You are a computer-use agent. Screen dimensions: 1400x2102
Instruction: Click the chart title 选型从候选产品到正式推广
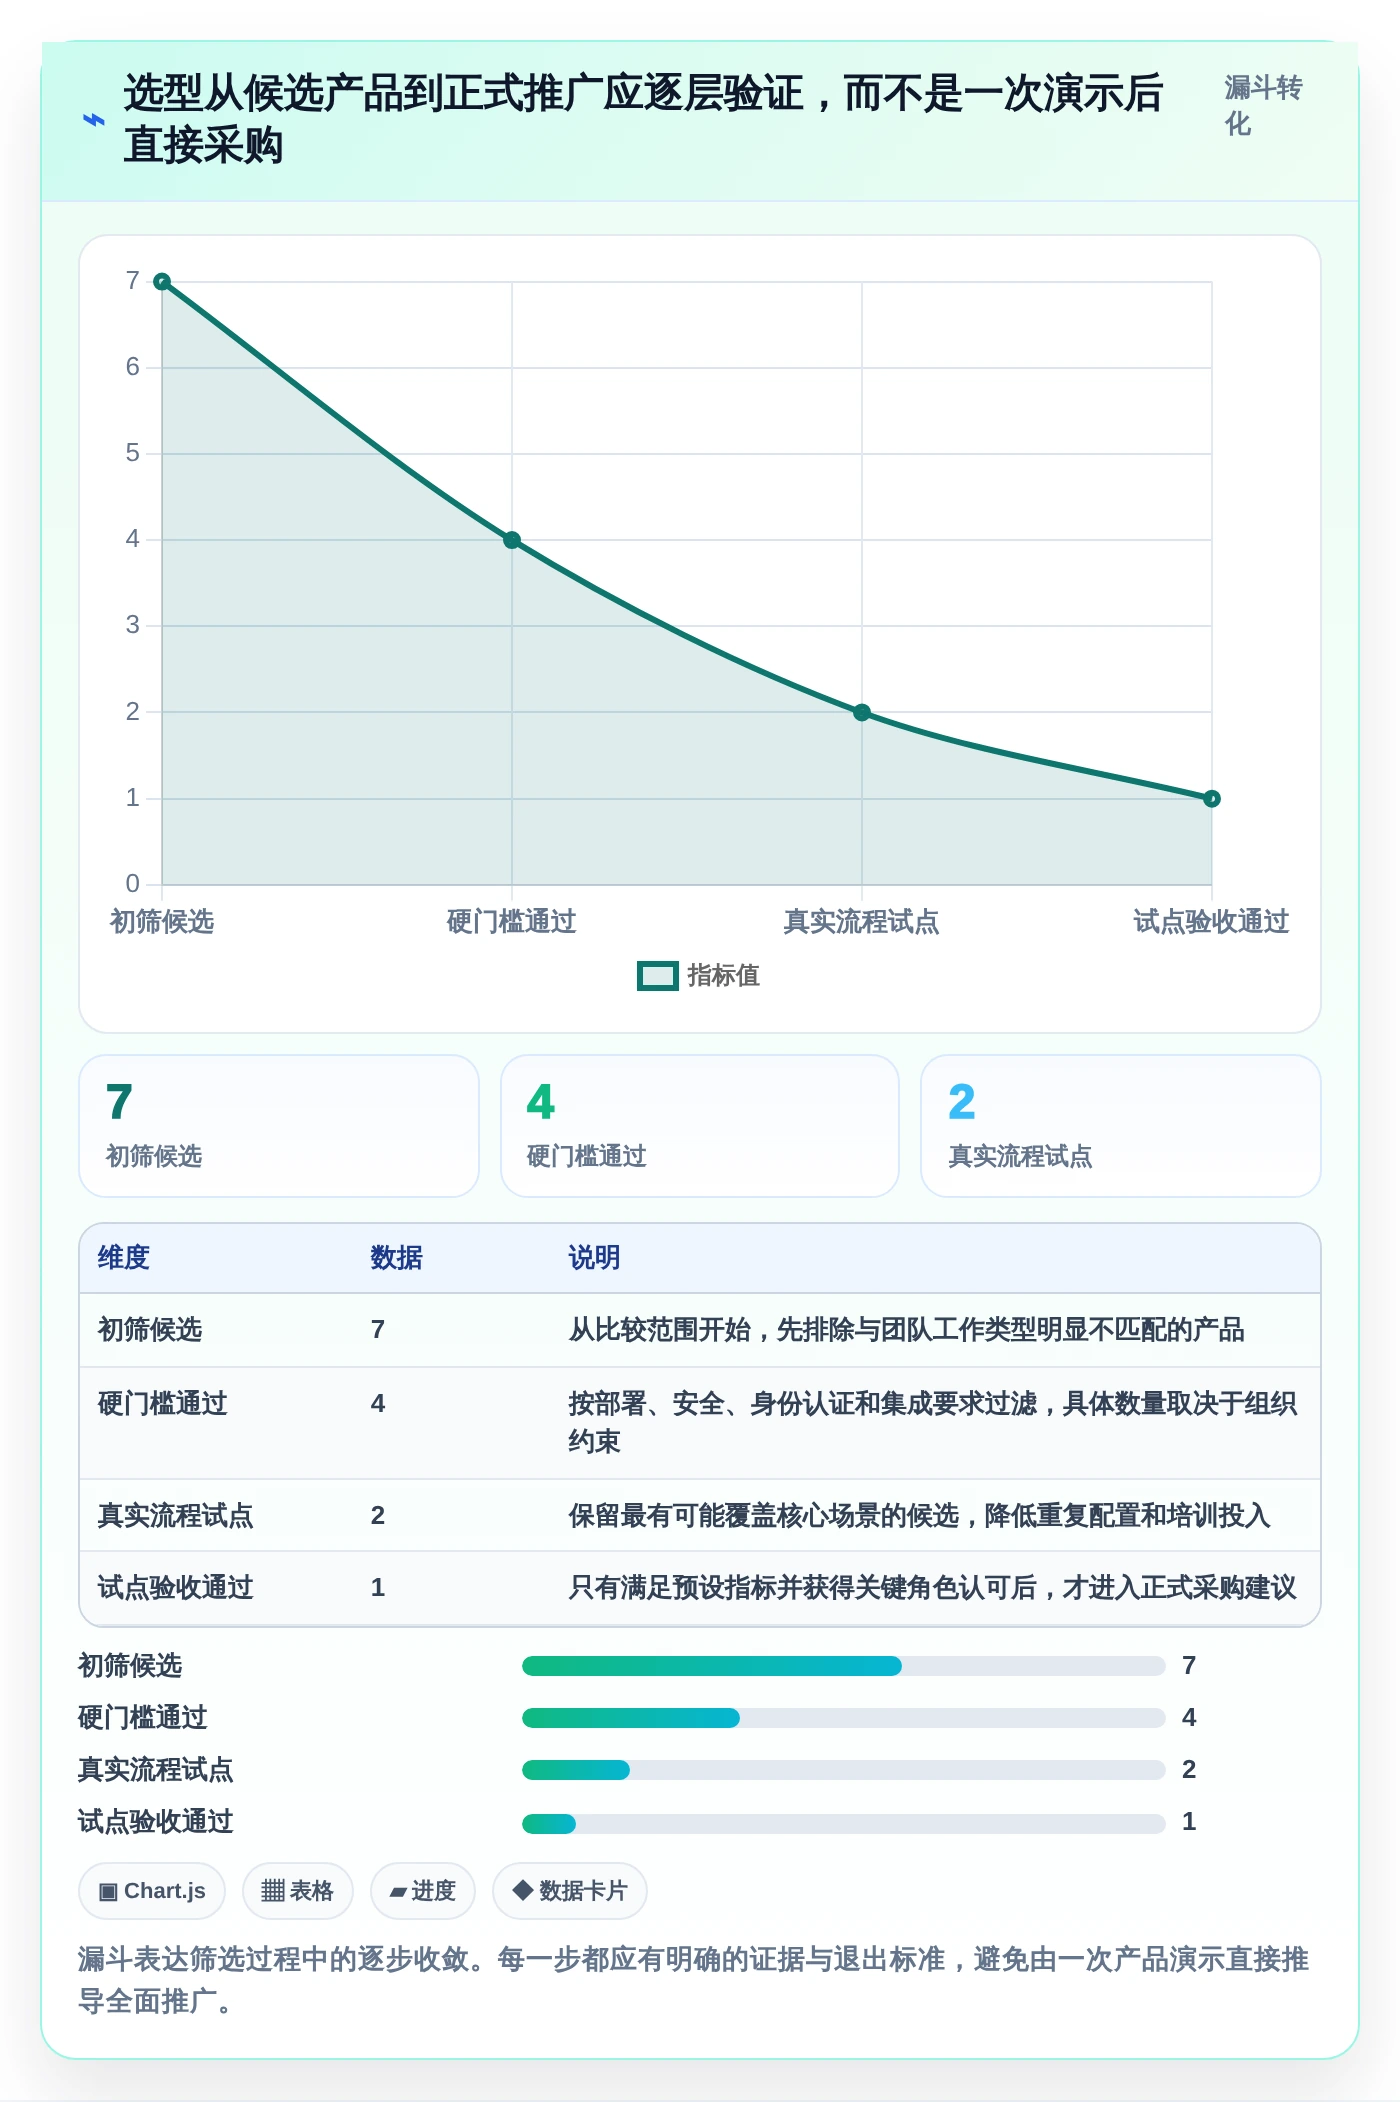pos(644,120)
